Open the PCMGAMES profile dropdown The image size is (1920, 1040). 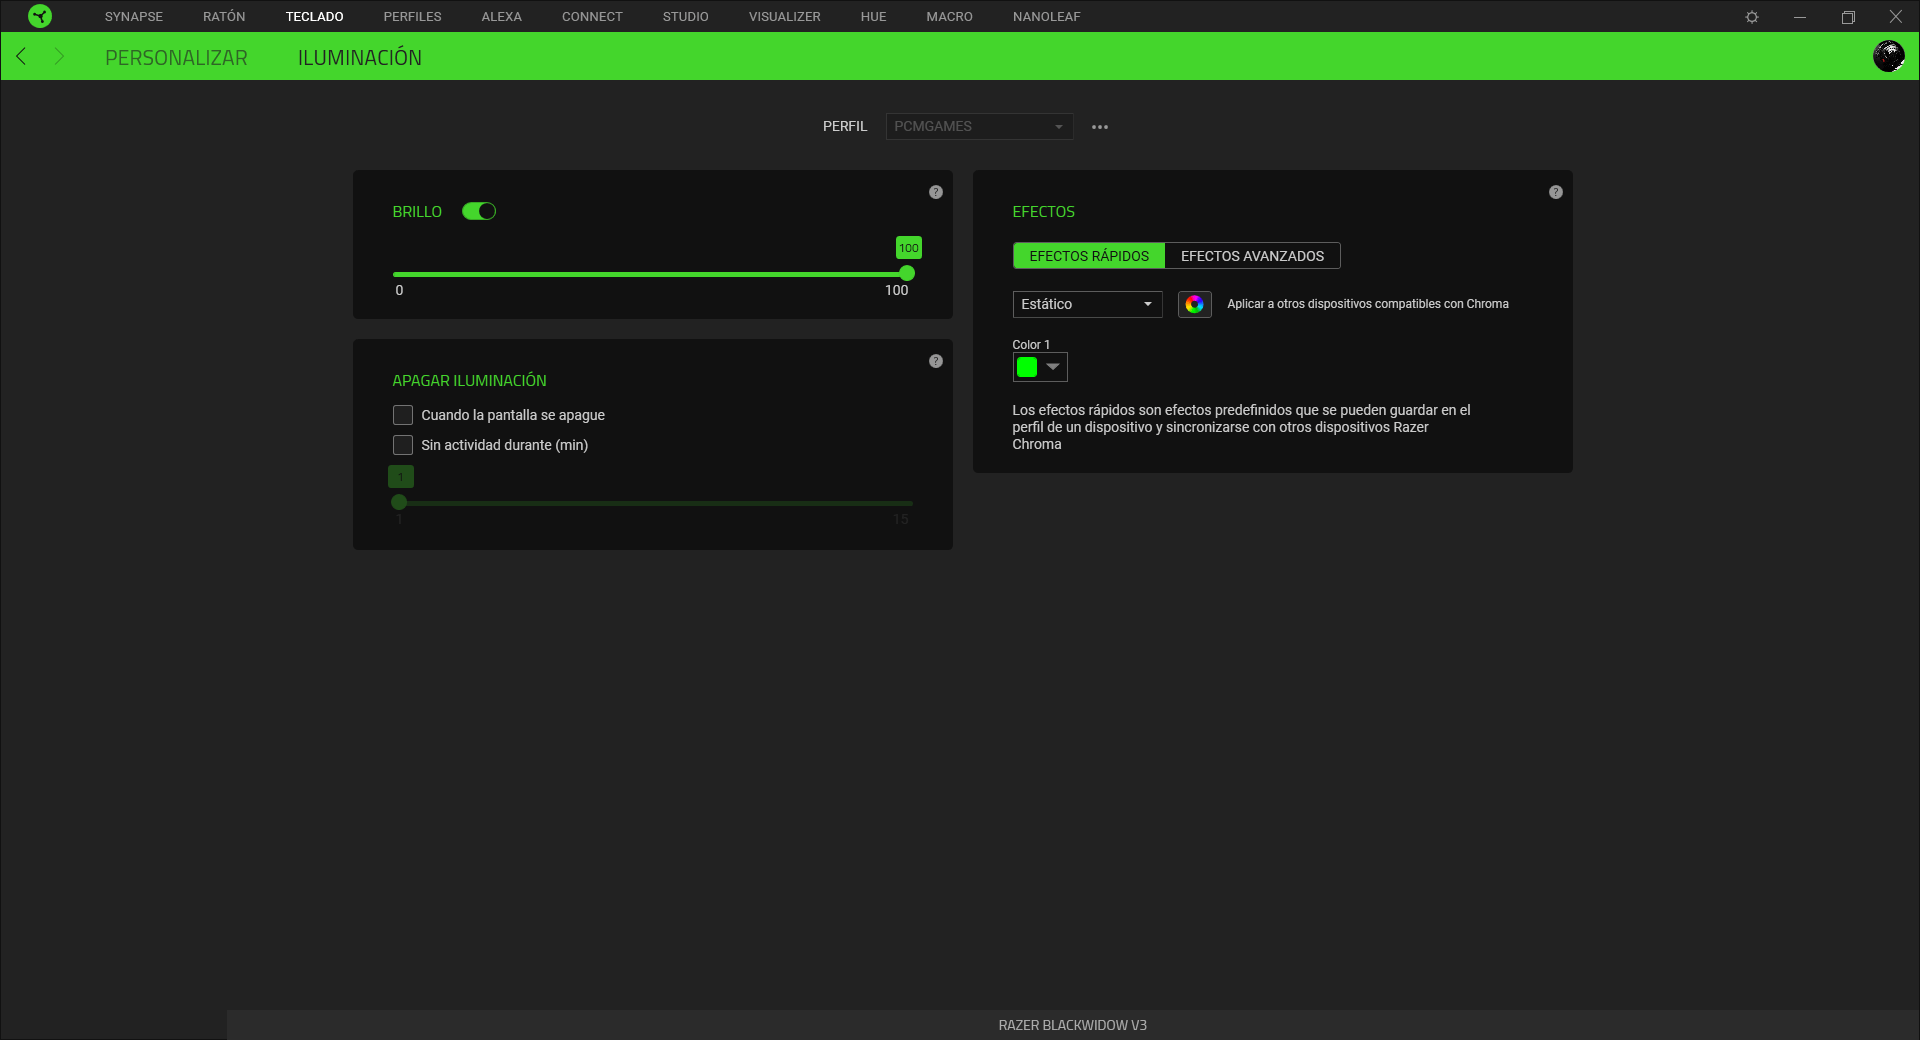tap(979, 126)
